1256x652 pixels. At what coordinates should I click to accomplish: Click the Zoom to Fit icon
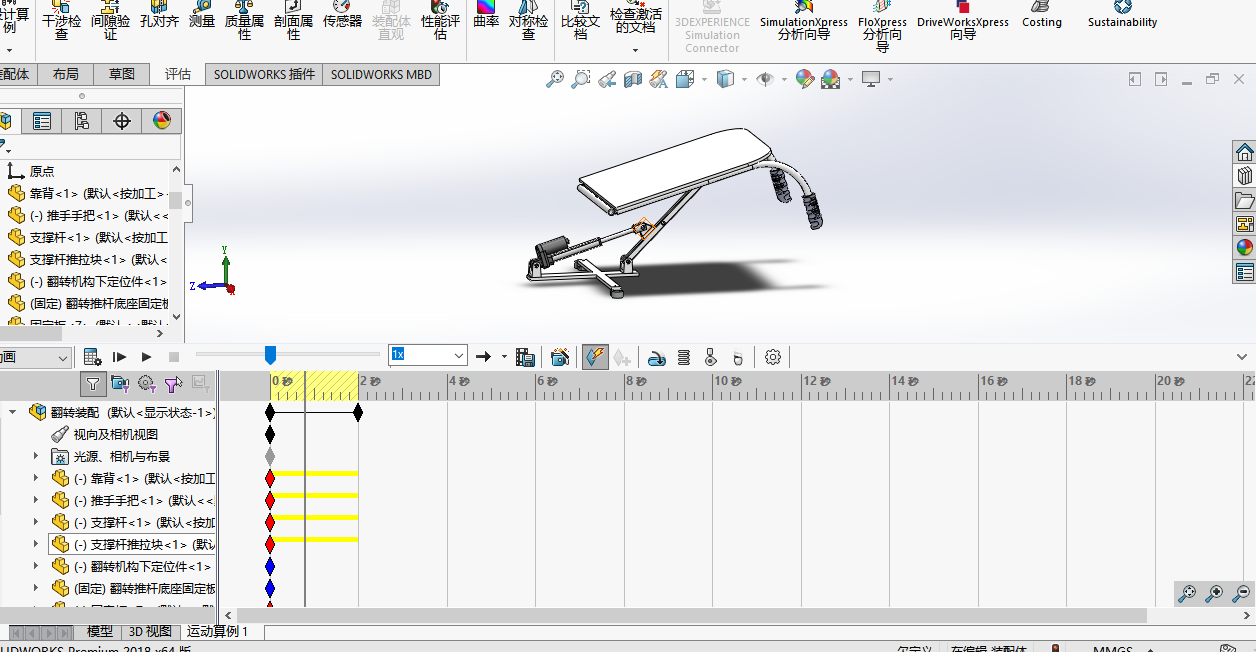[554, 79]
